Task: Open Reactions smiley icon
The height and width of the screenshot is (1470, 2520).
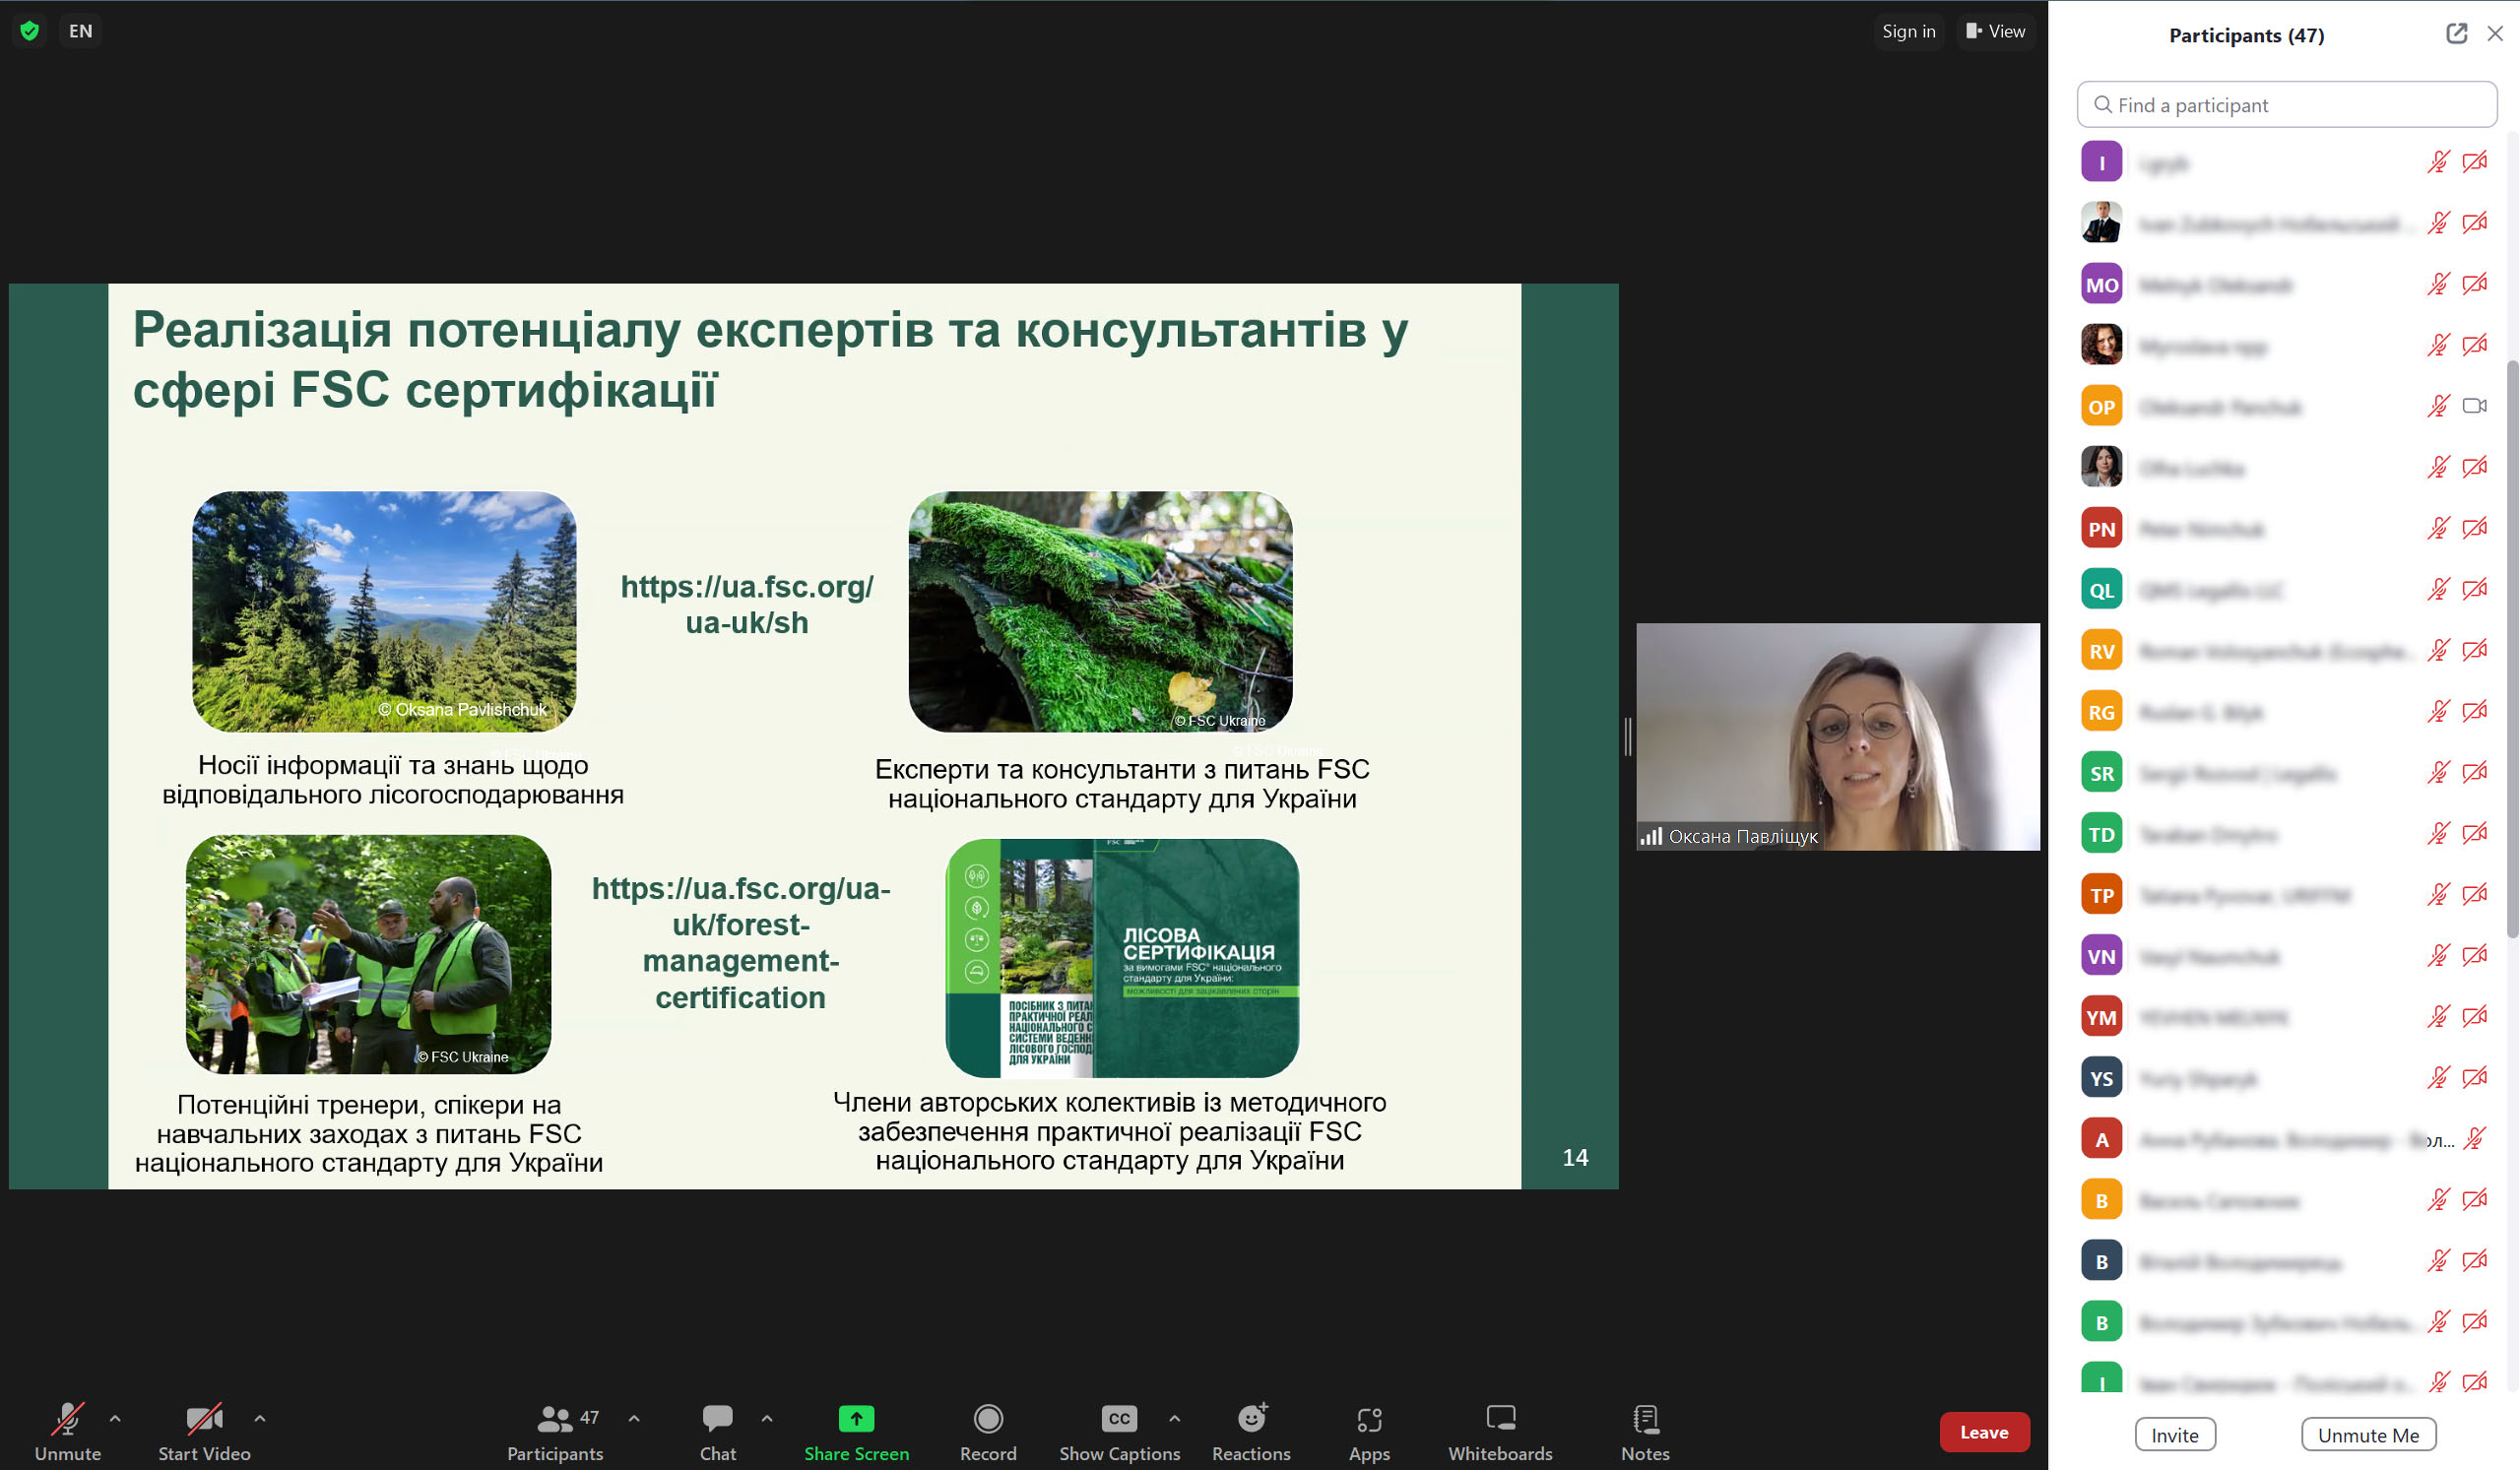Action: pos(1252,1418)
